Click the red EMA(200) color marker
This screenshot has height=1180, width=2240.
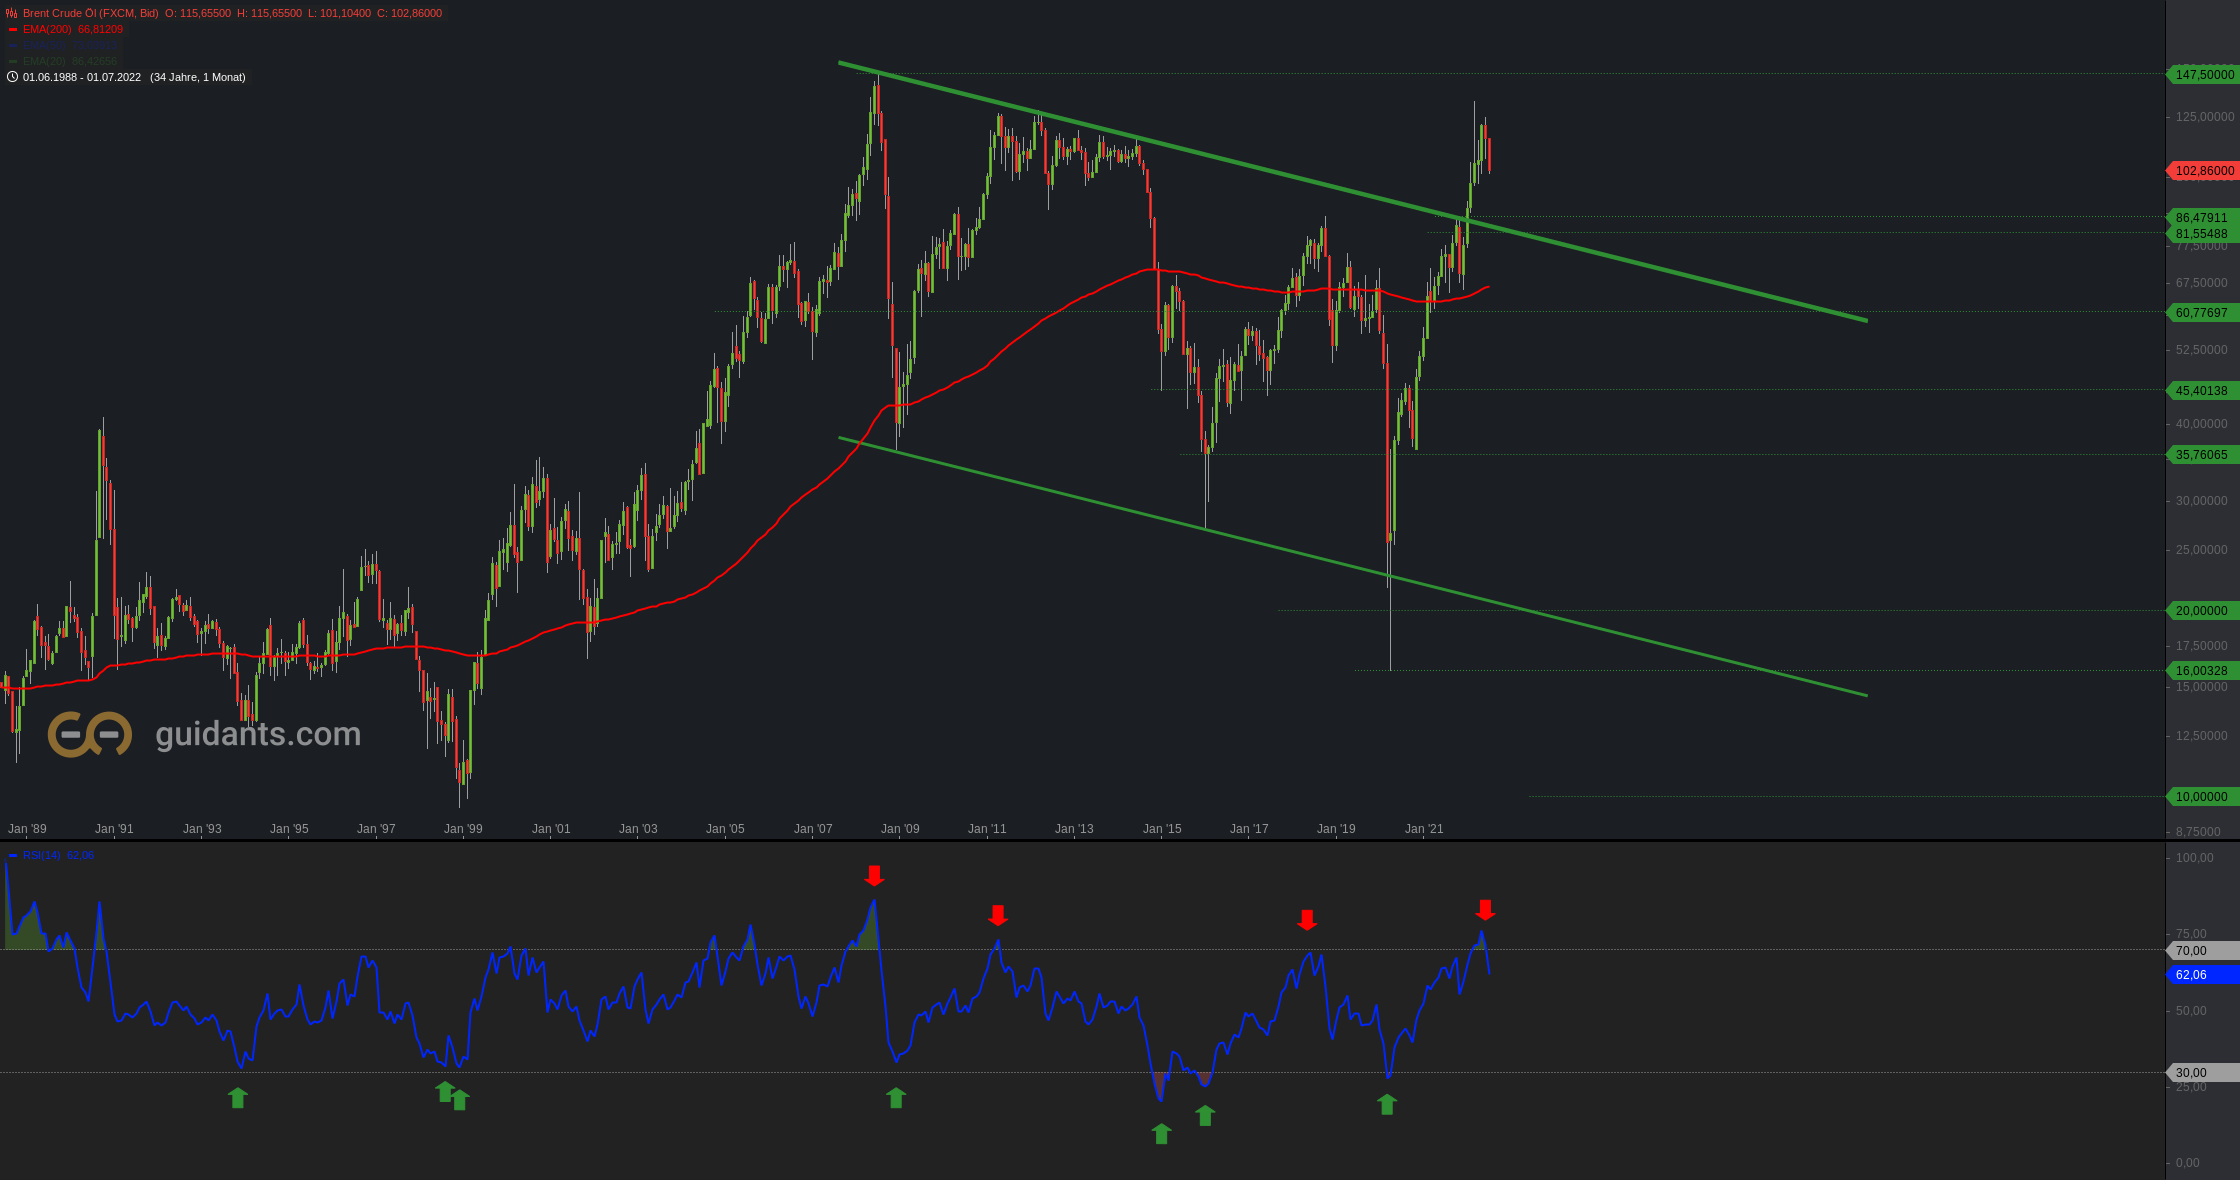(x=13, y=29)
